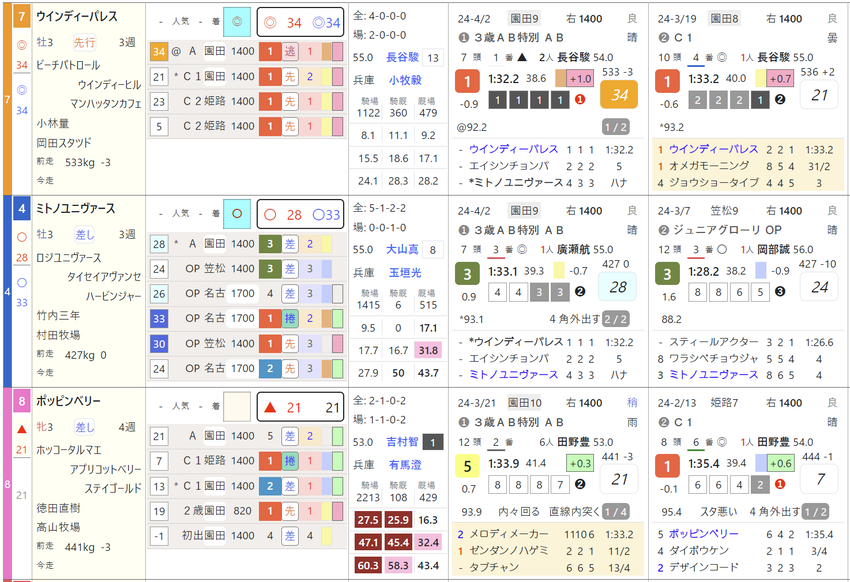The width and height of the screenshot is (850, 582).
Task: Click the cyan ◎ mark box for ウインディーパレス
Action: [x=237, y=22]
